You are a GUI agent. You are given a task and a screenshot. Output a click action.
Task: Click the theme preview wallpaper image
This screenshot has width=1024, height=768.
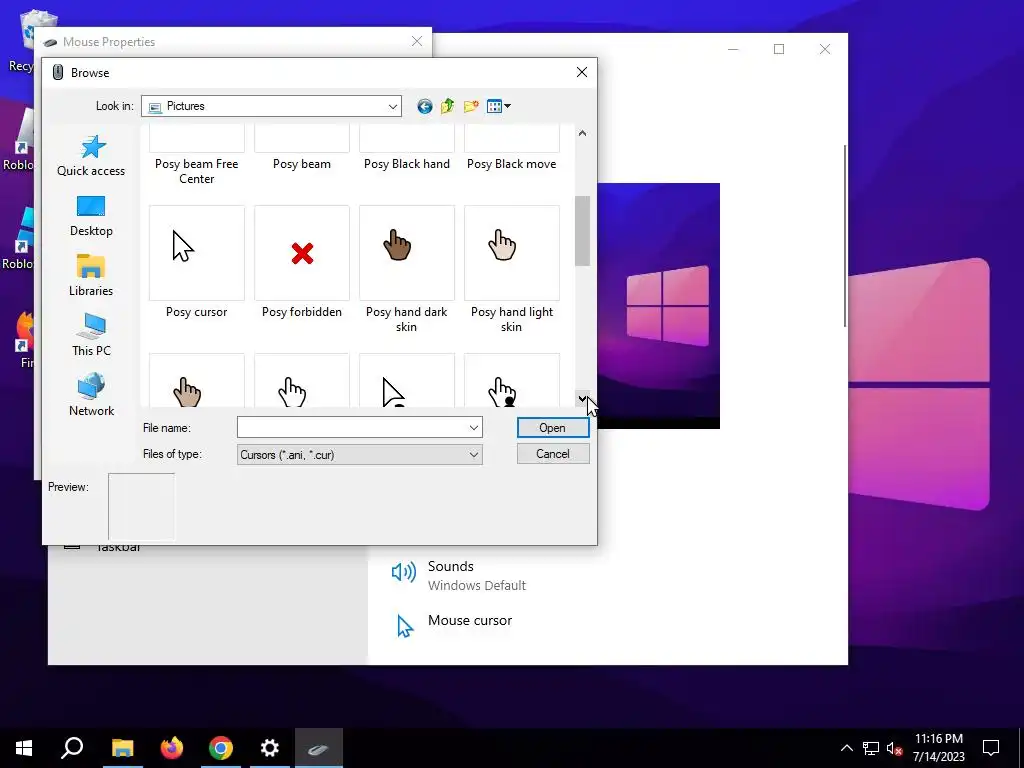(x=658, y=306)
